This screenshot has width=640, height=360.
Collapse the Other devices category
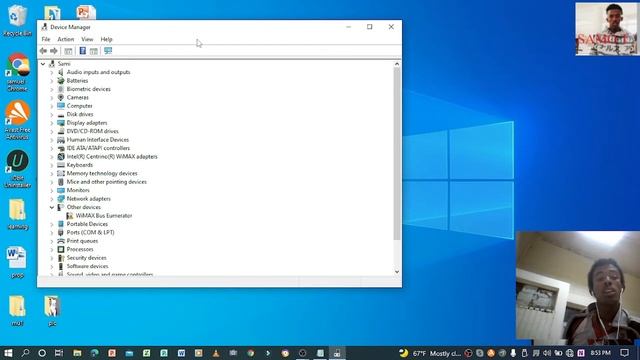pos(52,207)
